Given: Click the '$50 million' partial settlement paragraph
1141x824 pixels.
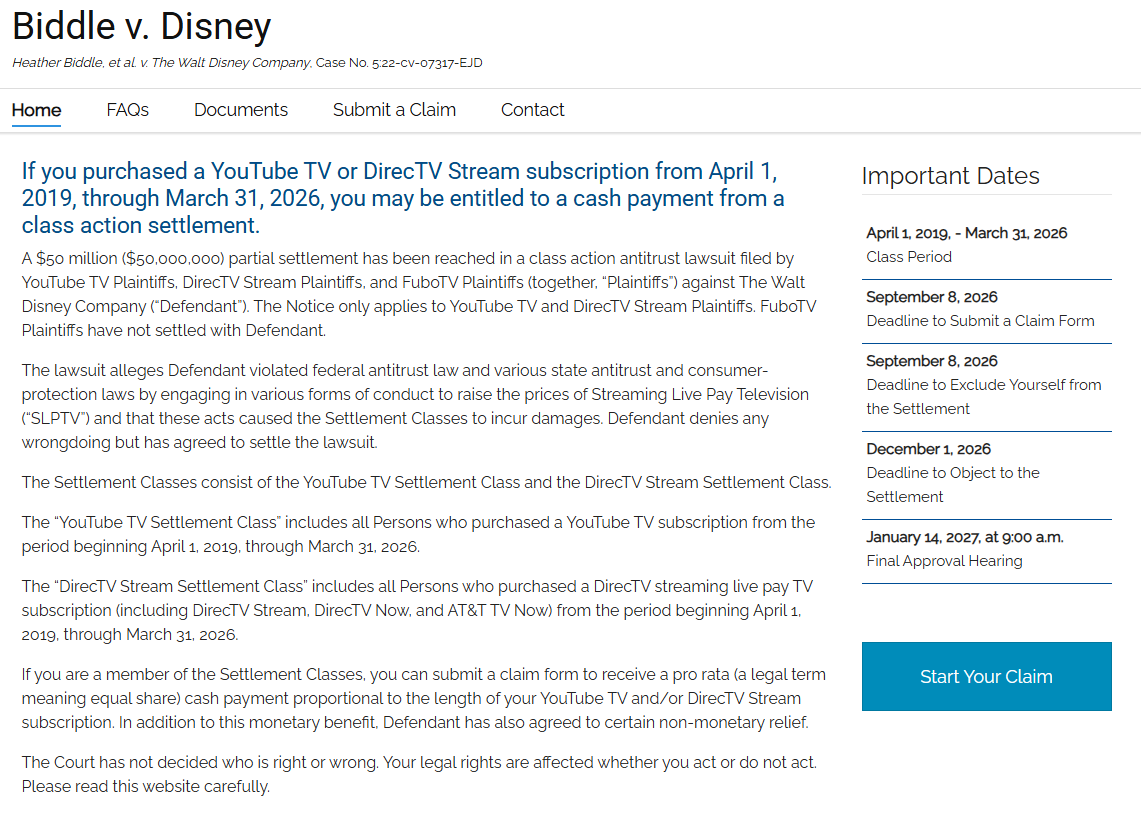Looking at the screenshot, I should click(419, 294).
